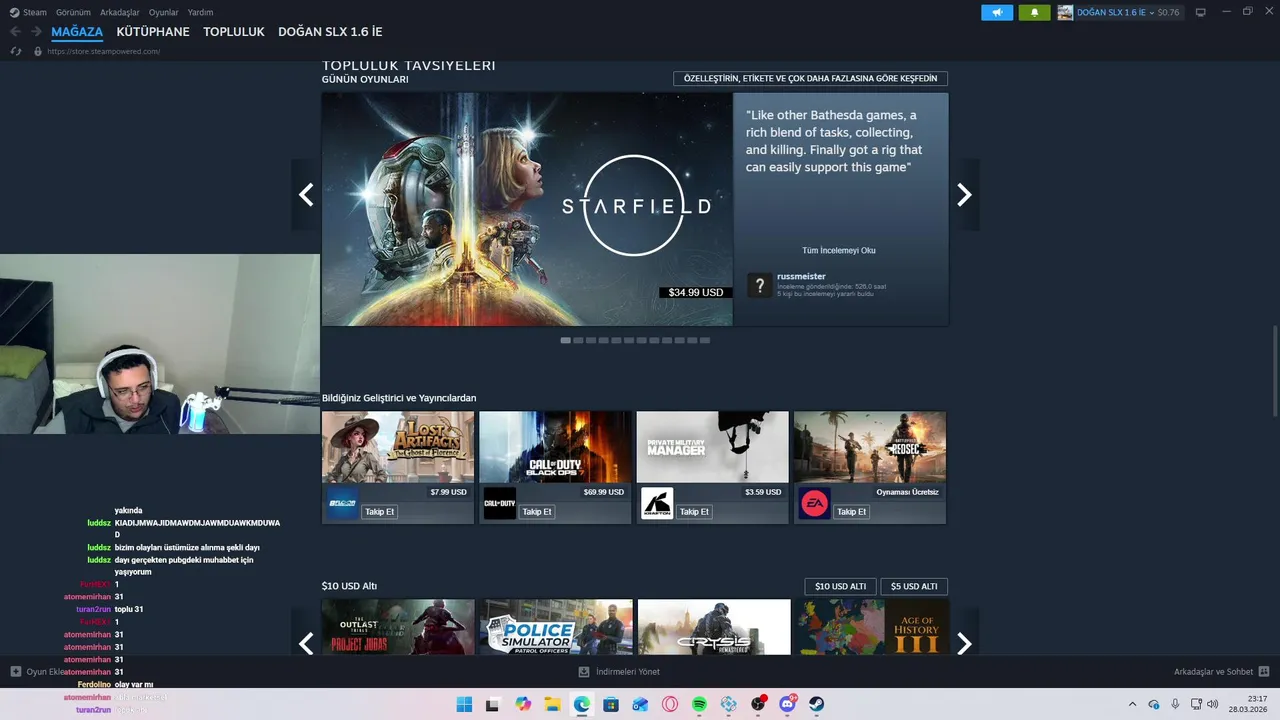Click the publisher logo under Lost Artifacts
Viewport: 1280px width, 720px height.
(x=342, y=503)
